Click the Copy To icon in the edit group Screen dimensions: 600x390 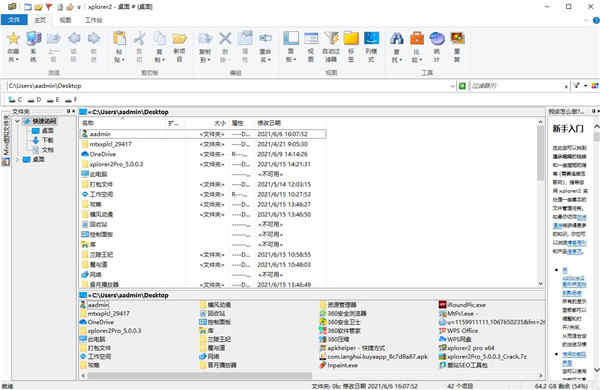click(x=205, y=38)
